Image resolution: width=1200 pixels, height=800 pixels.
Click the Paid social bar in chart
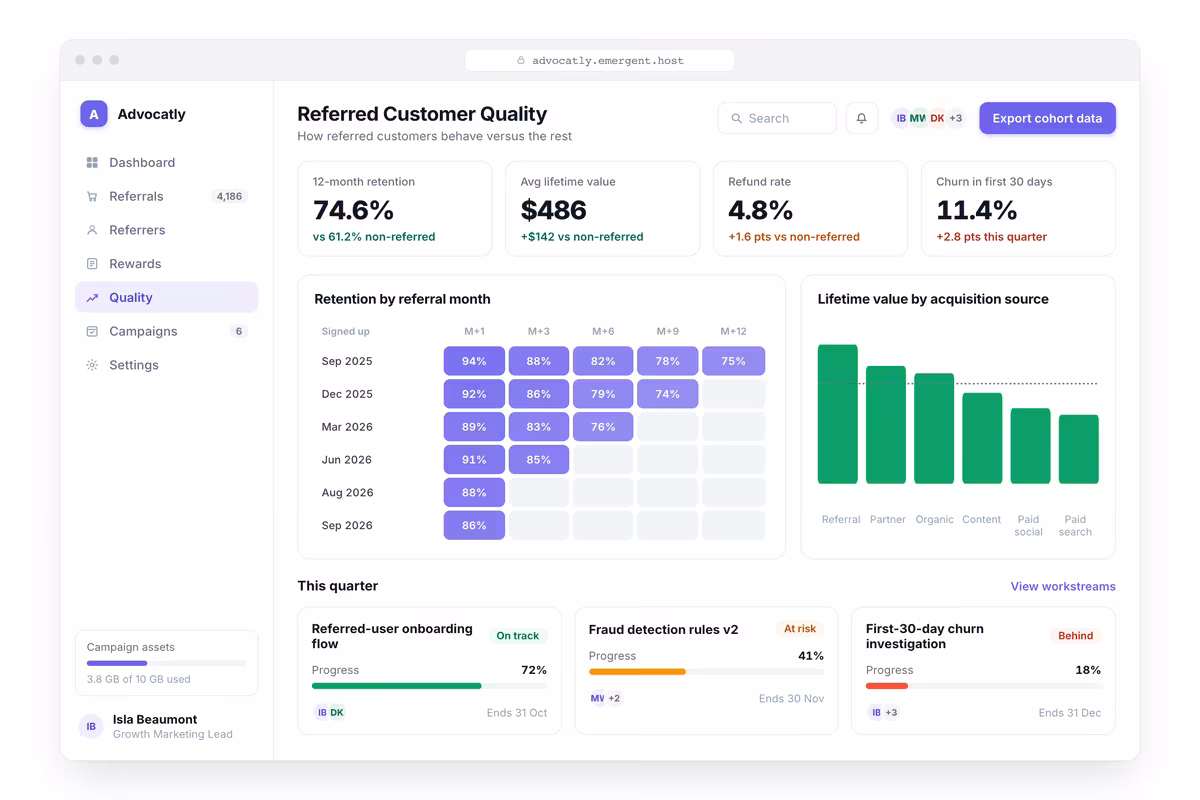click(1030, 446)
